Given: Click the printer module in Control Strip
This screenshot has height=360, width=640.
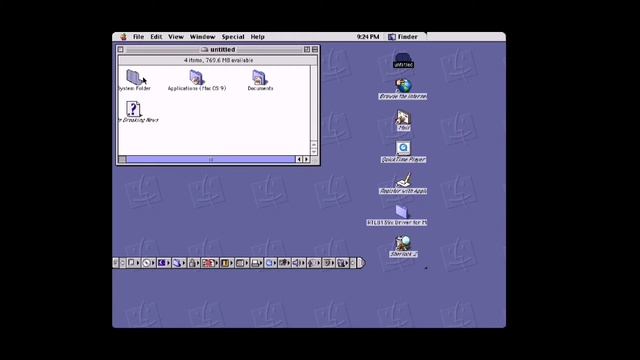Looking at the screenshot, I should [256, 263].
